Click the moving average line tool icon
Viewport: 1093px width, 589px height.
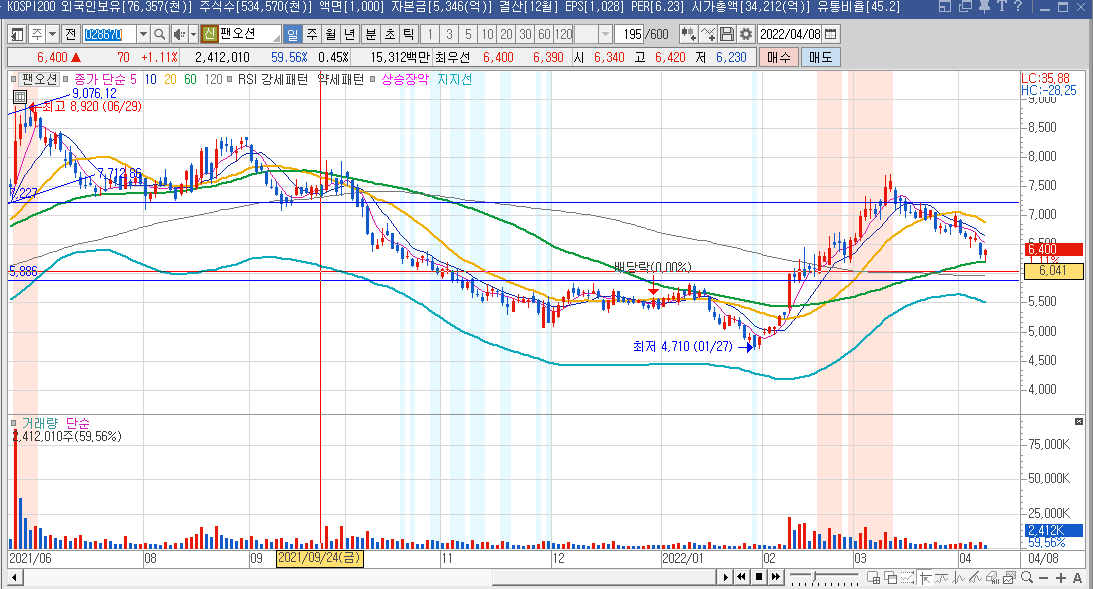click(942, 578)
